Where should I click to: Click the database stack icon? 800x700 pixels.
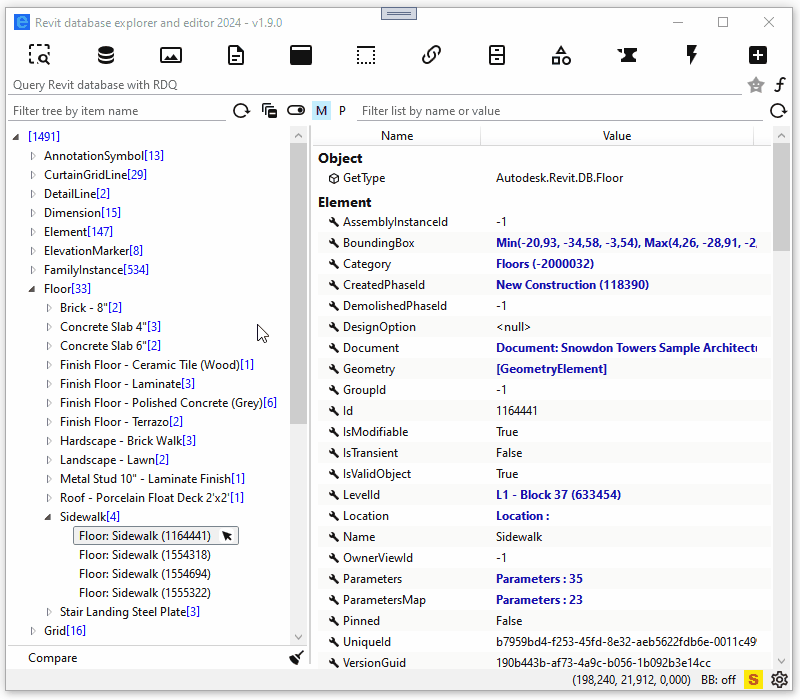pyautogui.click(x=106, y=55)
